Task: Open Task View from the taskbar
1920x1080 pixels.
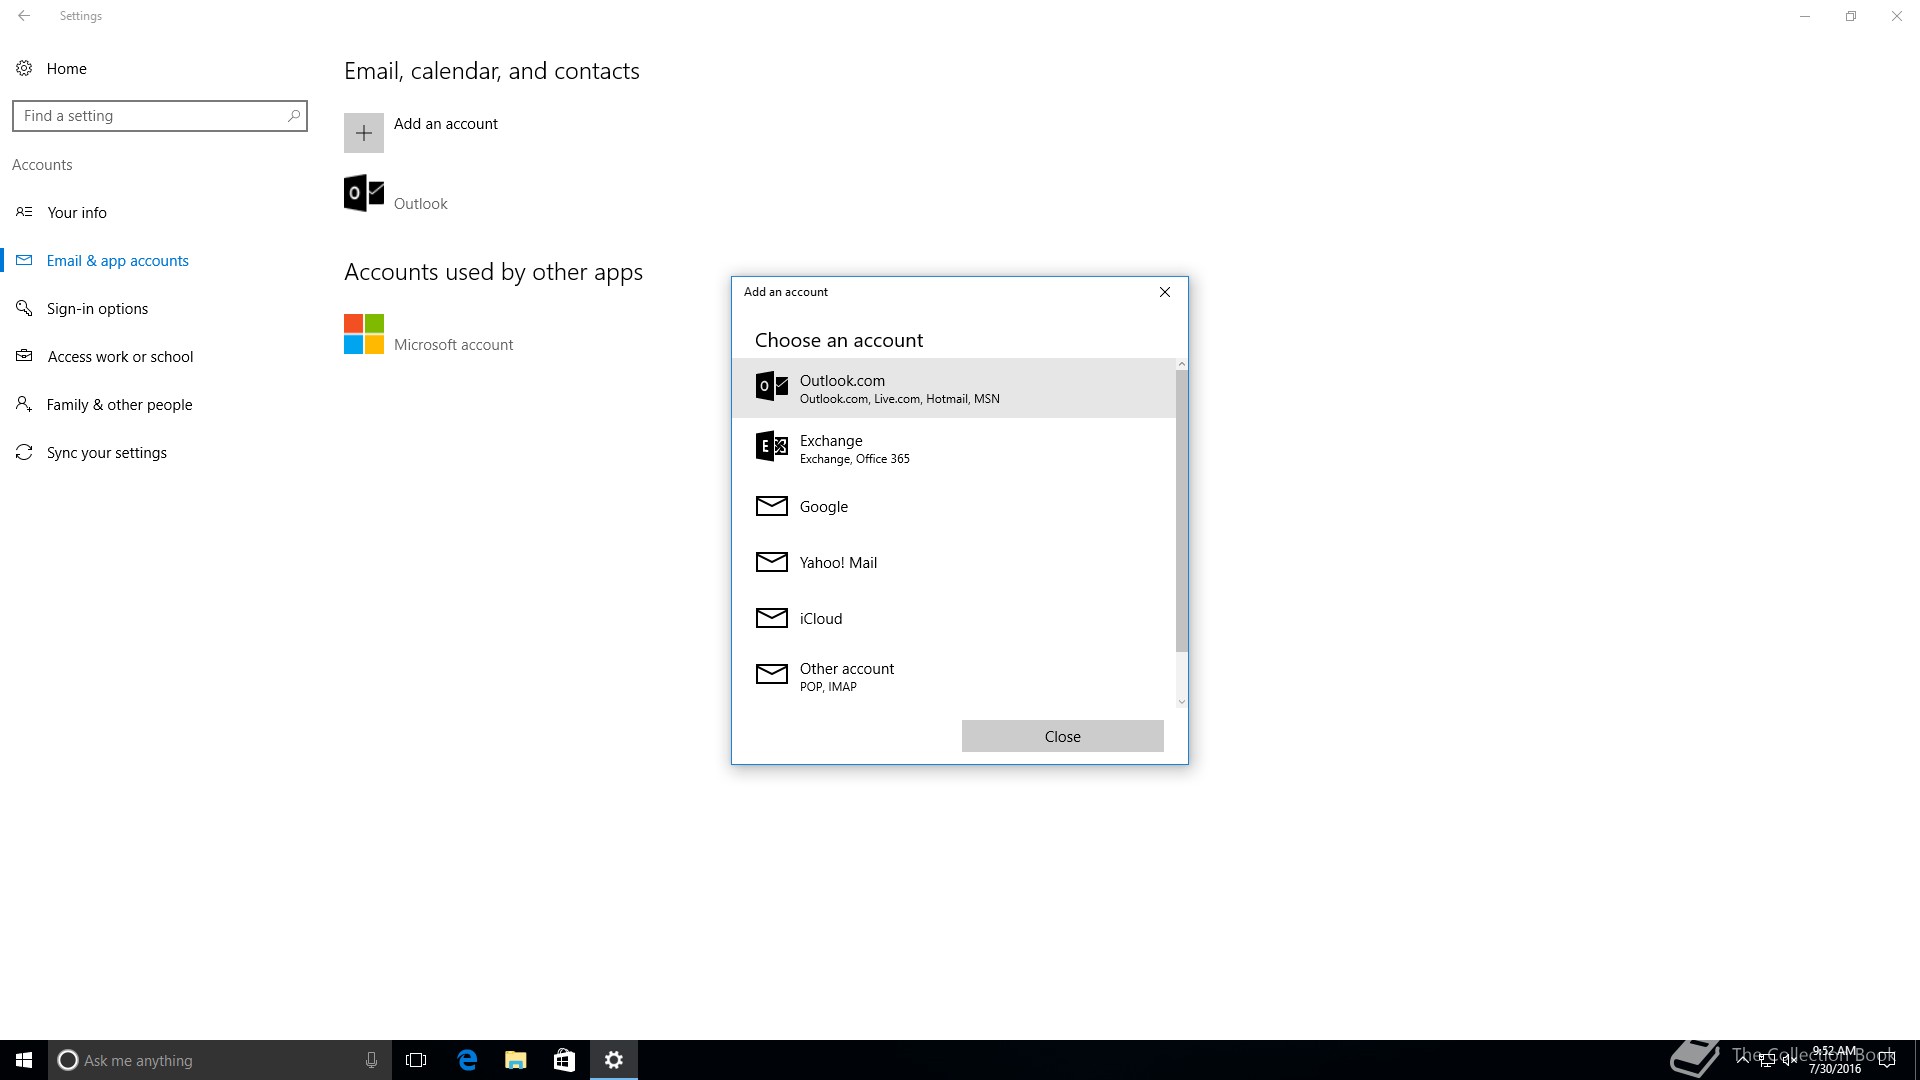Action: [x=416, y=1060]
